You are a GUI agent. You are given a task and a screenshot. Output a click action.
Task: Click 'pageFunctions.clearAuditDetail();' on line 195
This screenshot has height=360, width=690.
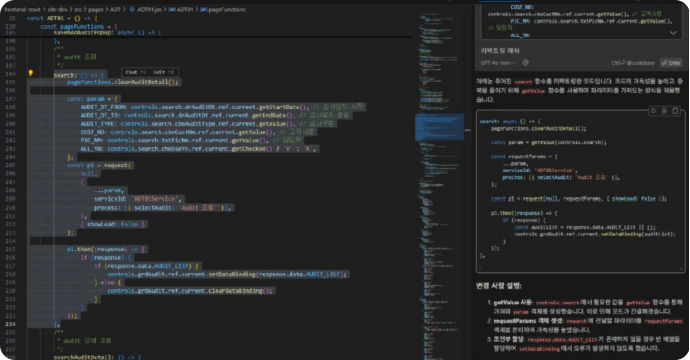point(123,82)
